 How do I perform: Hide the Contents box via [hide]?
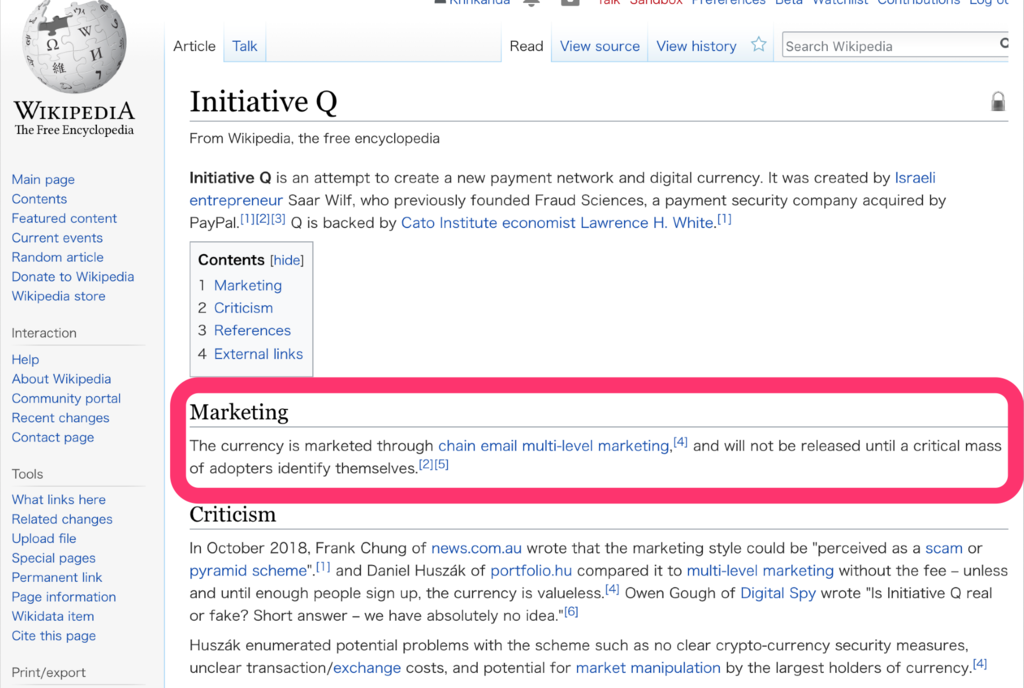(287, 260)
